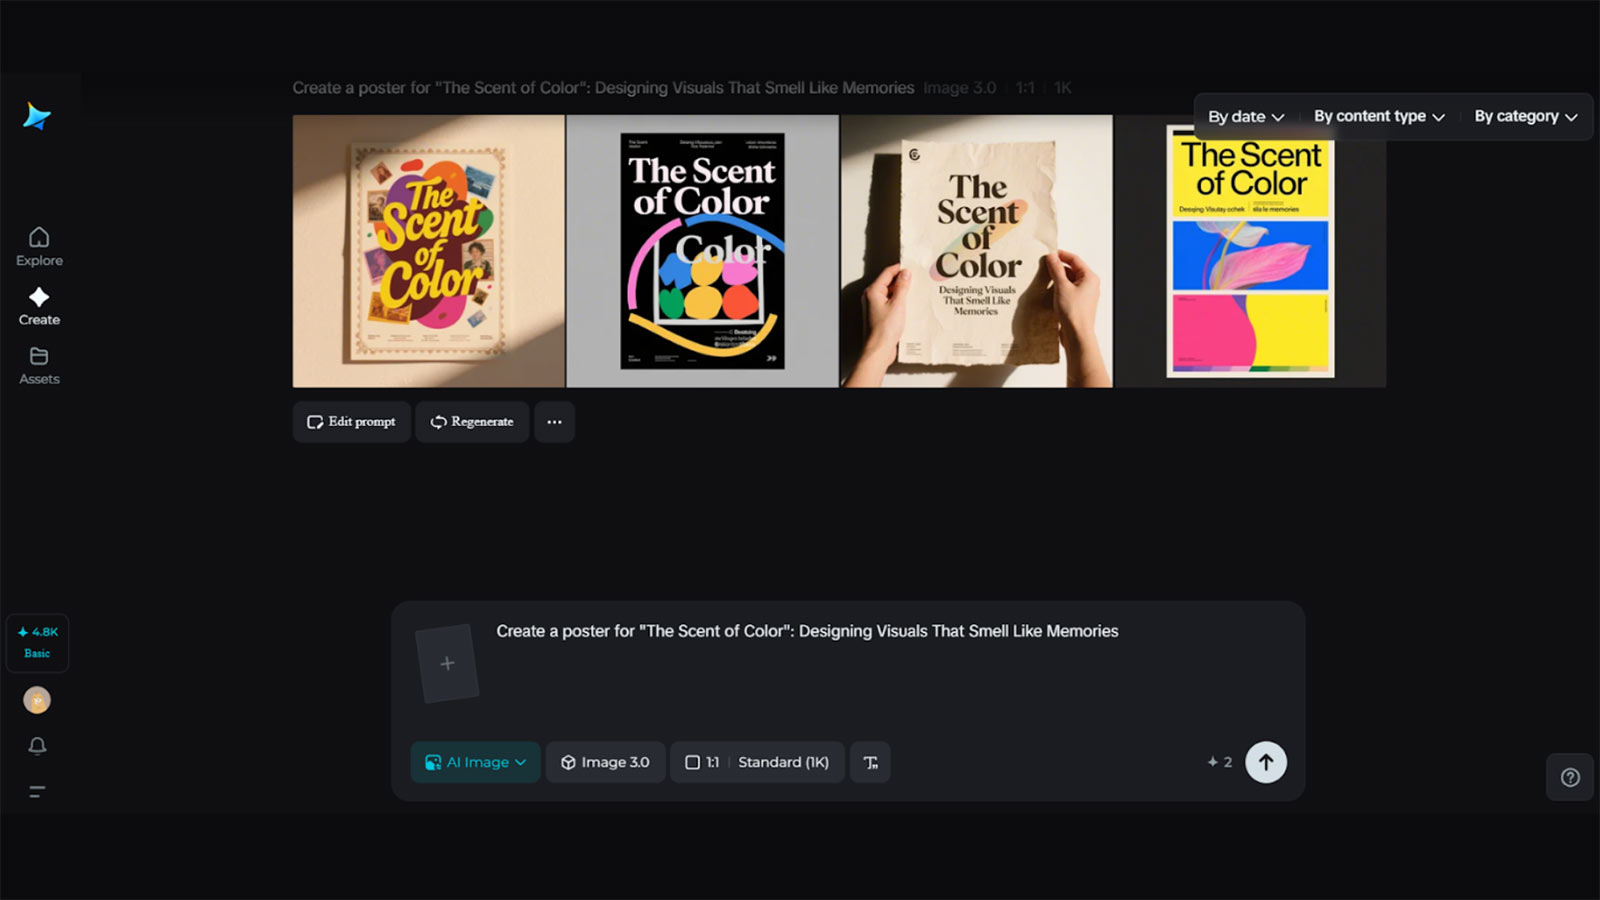Image resolution: width=1600 pixels, height=900 pixels.
Task: Click the Dreamina logo at top left
Action: [38, 117]
